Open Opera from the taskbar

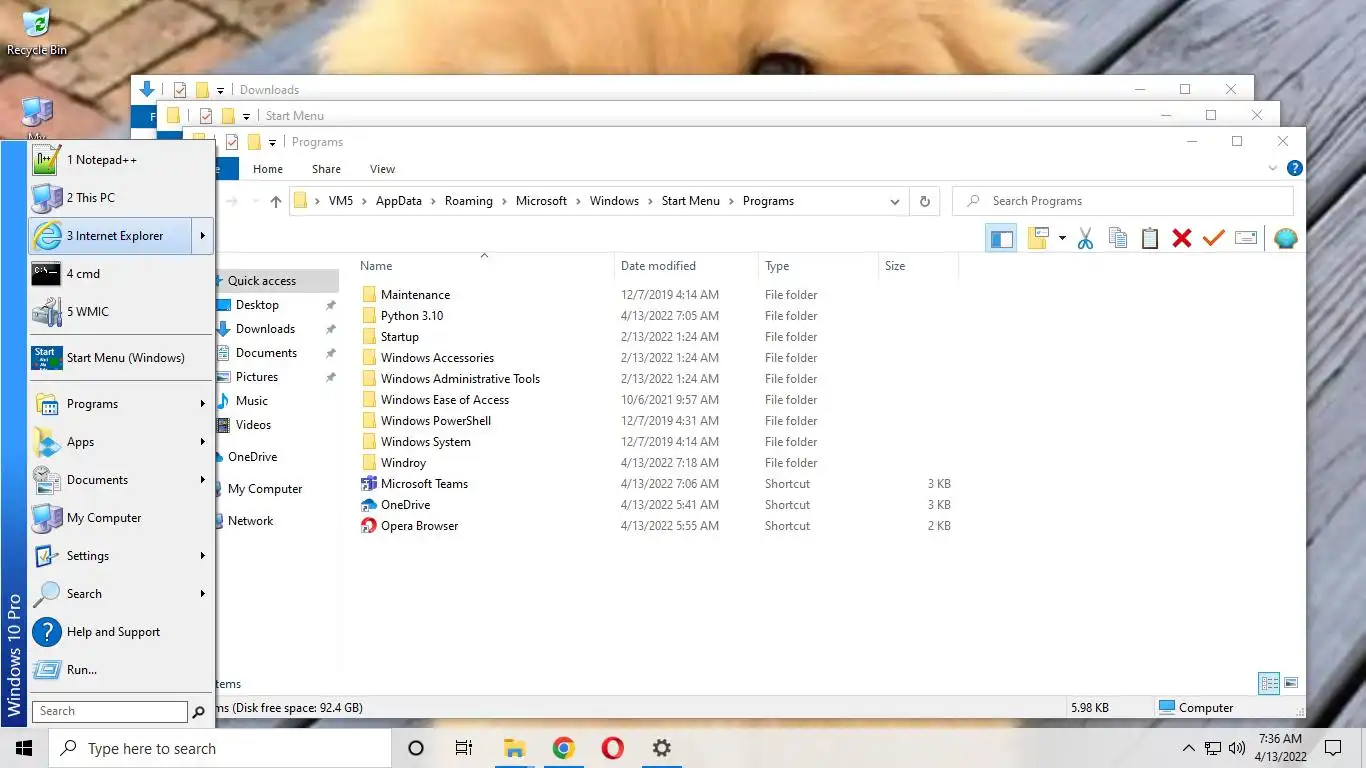[613, 748]
